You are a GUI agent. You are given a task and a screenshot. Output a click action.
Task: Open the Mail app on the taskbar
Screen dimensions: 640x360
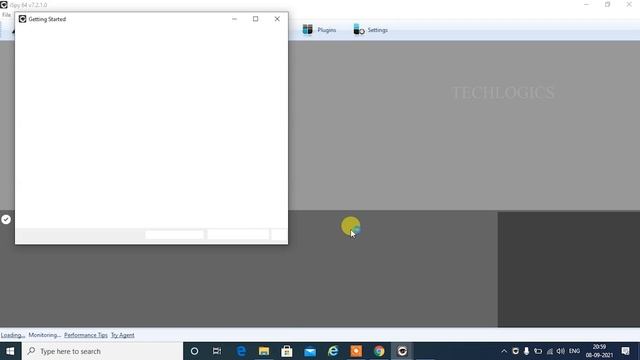[x=310, y=351]
